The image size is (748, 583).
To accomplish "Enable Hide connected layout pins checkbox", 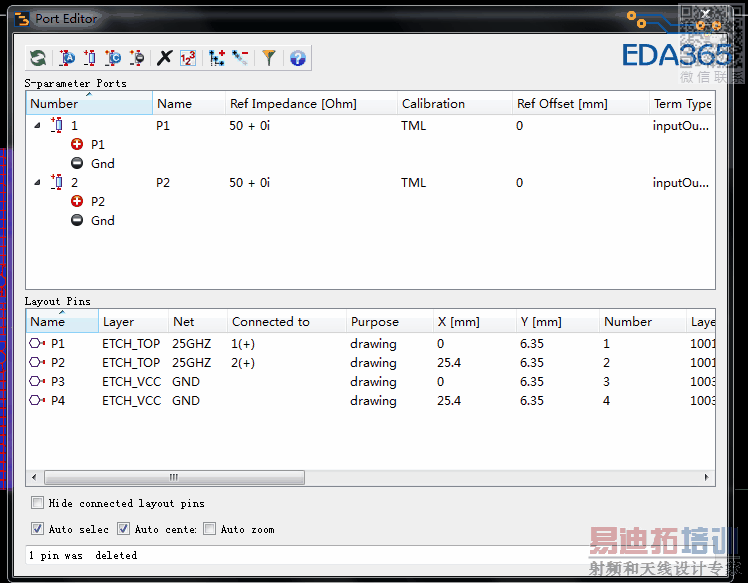I will (x=37, y=503).
